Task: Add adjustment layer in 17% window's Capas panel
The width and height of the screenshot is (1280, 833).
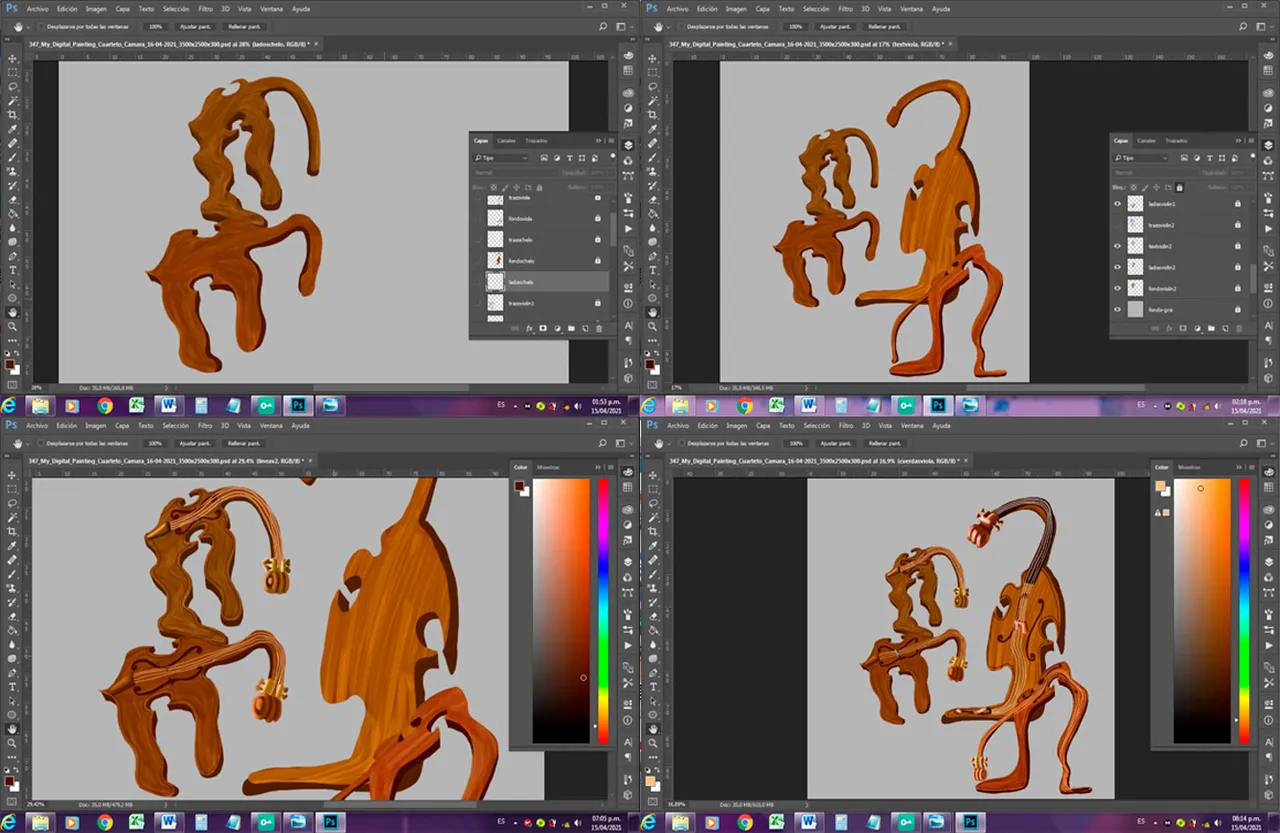Action: pos(1198,328)
